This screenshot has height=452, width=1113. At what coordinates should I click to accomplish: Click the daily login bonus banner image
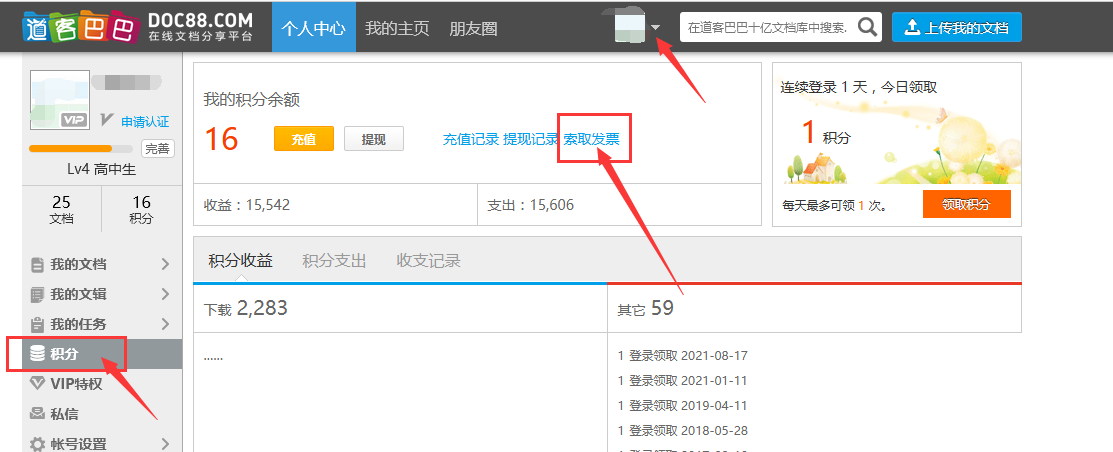[897, 142]
